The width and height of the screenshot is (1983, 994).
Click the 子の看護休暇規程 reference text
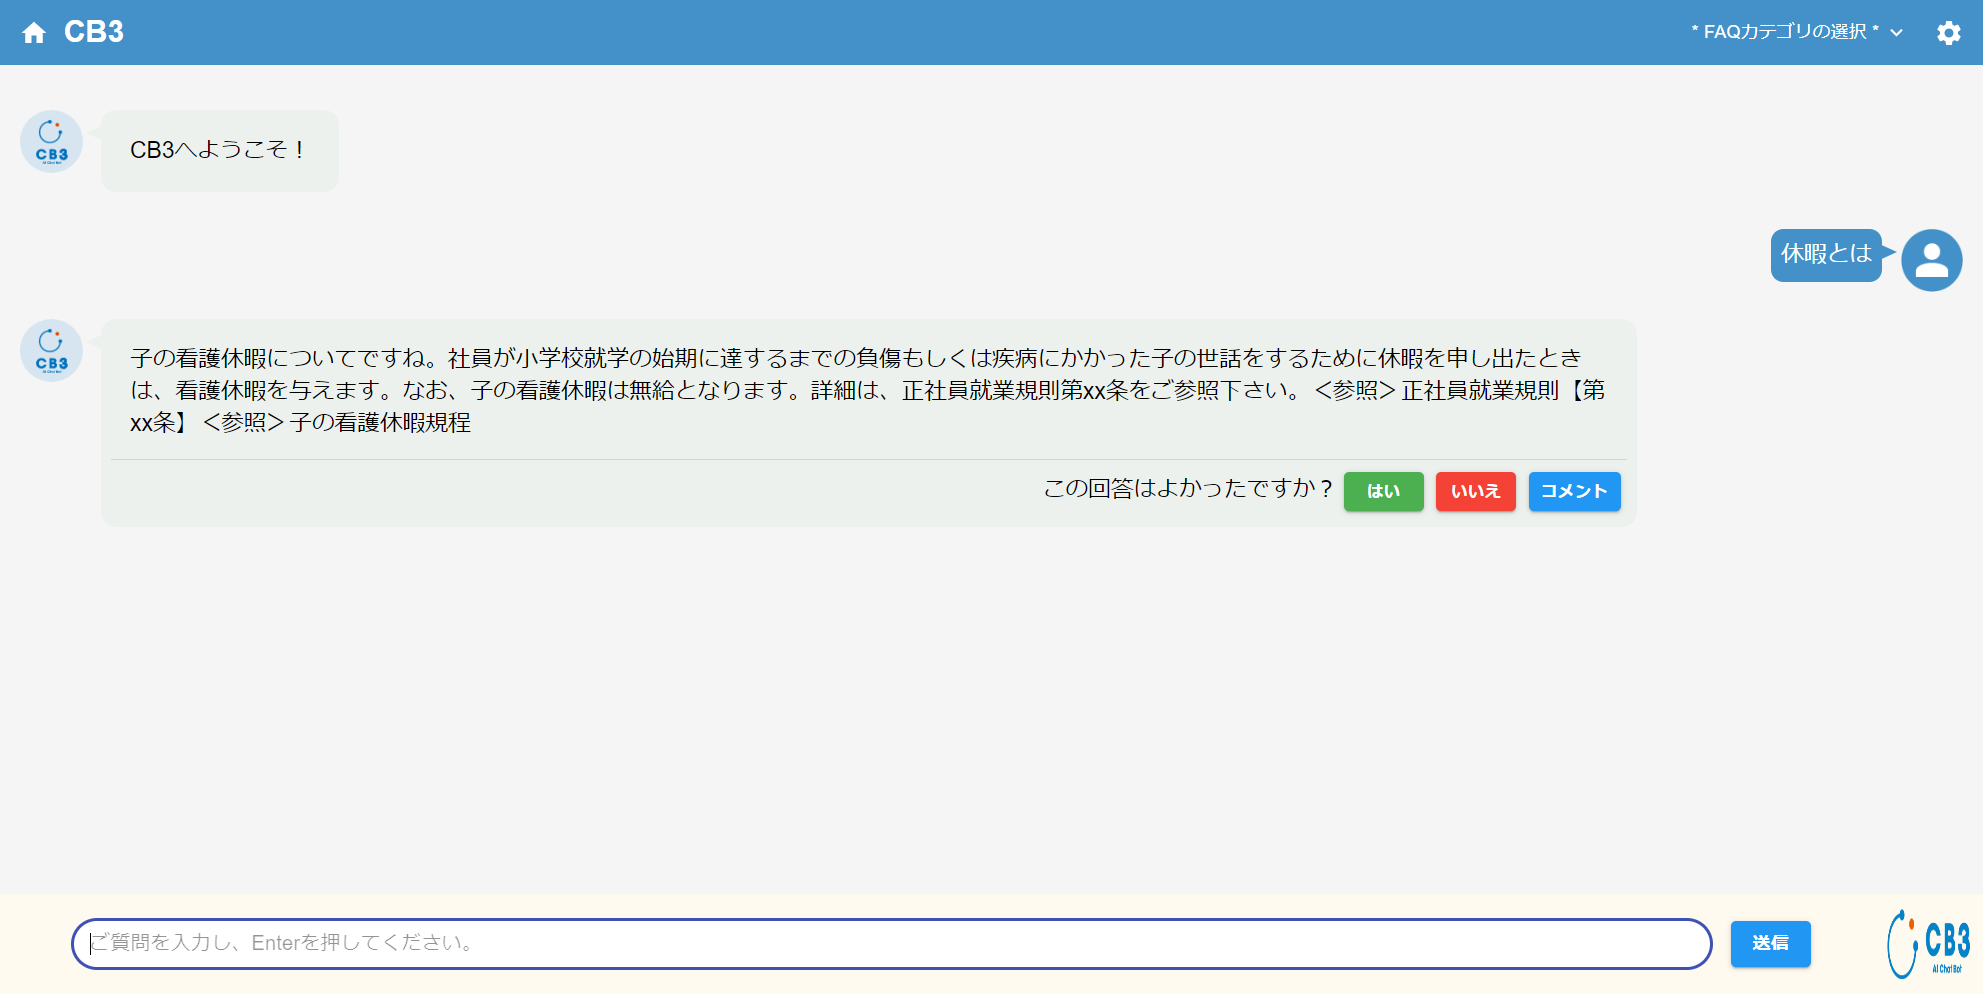click(x=380, y=423)
